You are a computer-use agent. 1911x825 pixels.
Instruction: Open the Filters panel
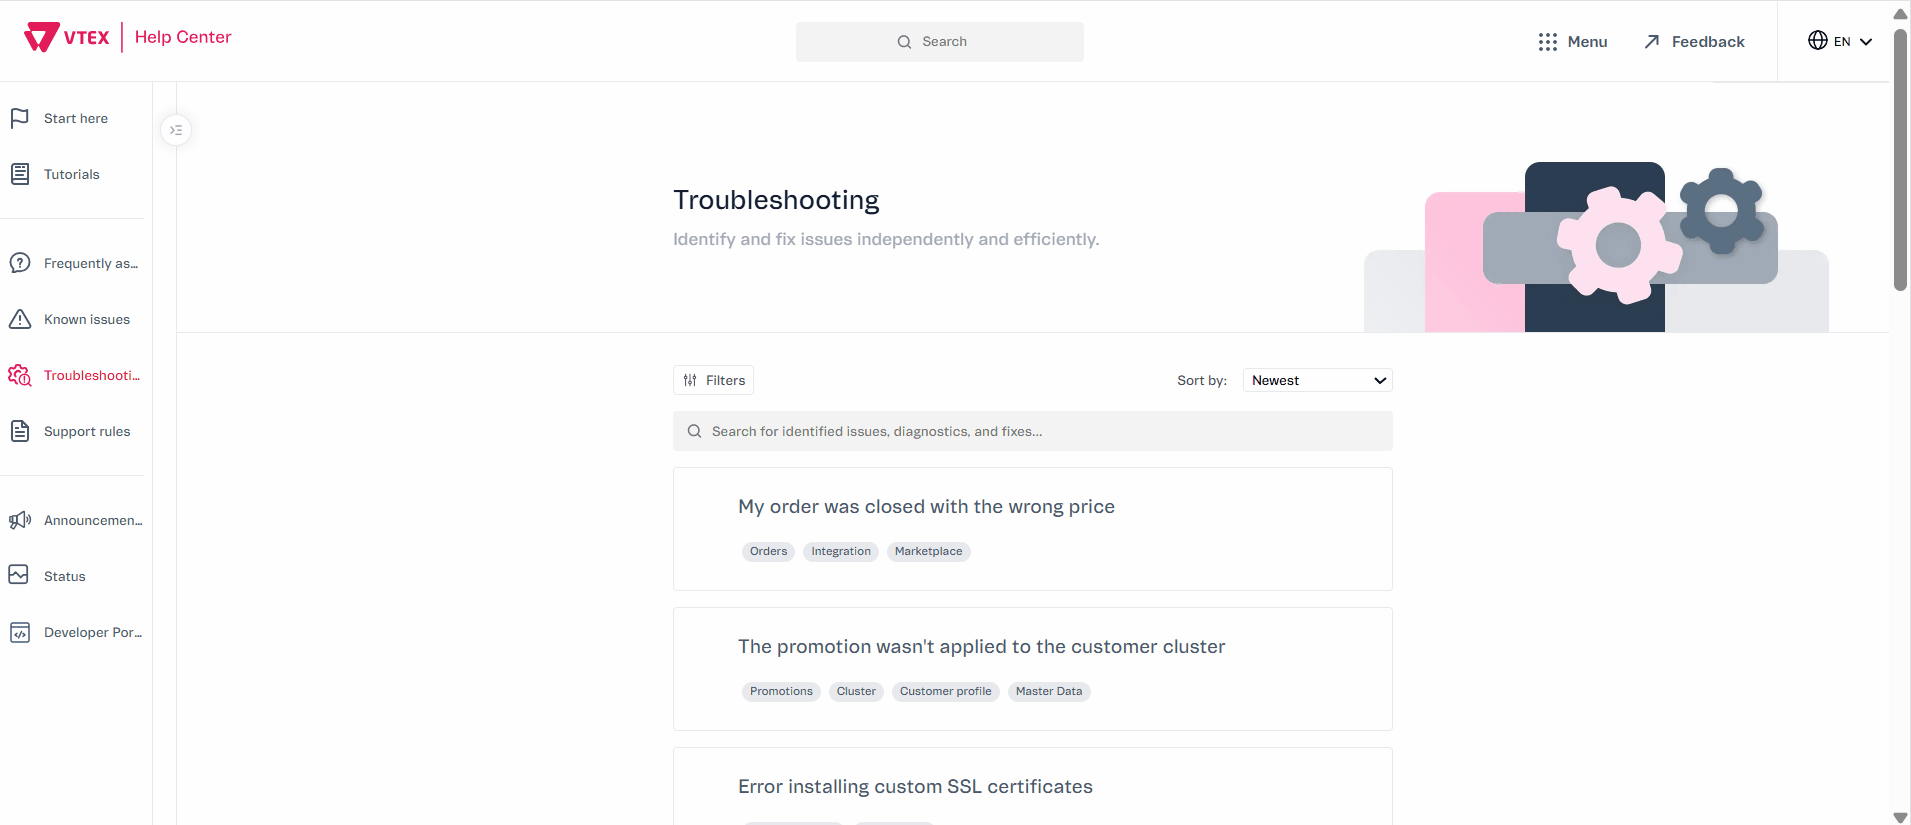[x=713, y=380]
